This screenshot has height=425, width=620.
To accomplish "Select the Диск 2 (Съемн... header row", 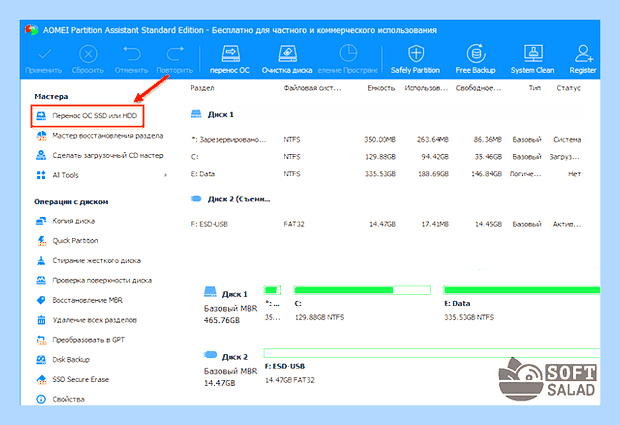I will (x=231, y=199).
